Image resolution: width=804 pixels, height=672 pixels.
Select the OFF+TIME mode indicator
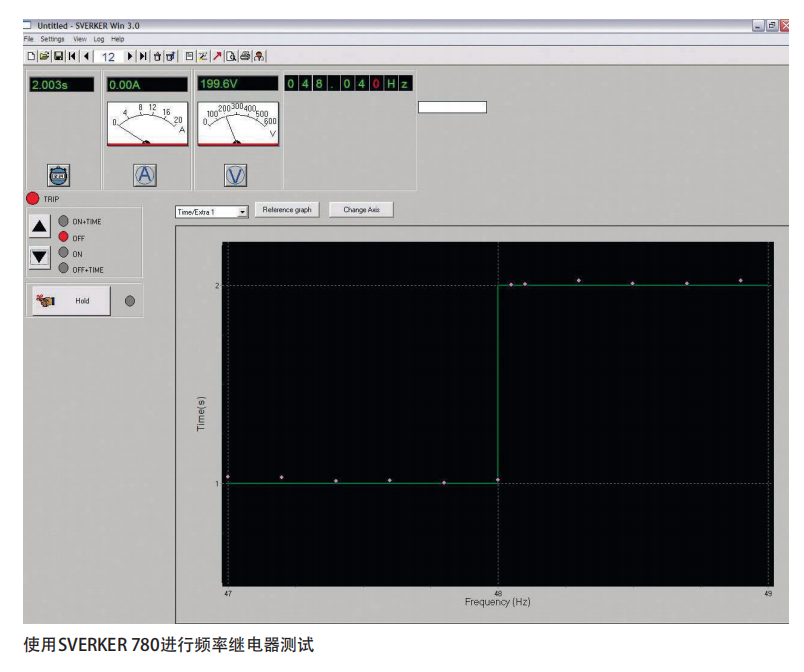point(64,269)
